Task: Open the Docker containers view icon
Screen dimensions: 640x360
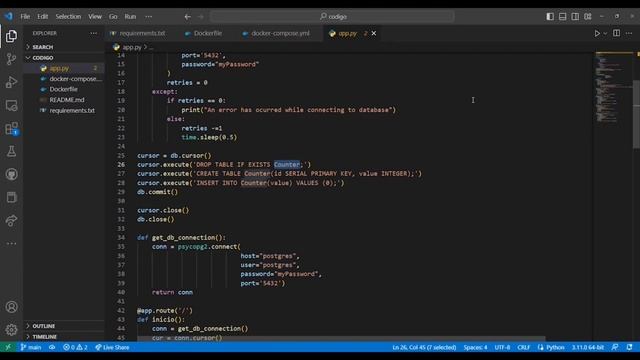Action: pyautogui.click(x=11, y=198)
